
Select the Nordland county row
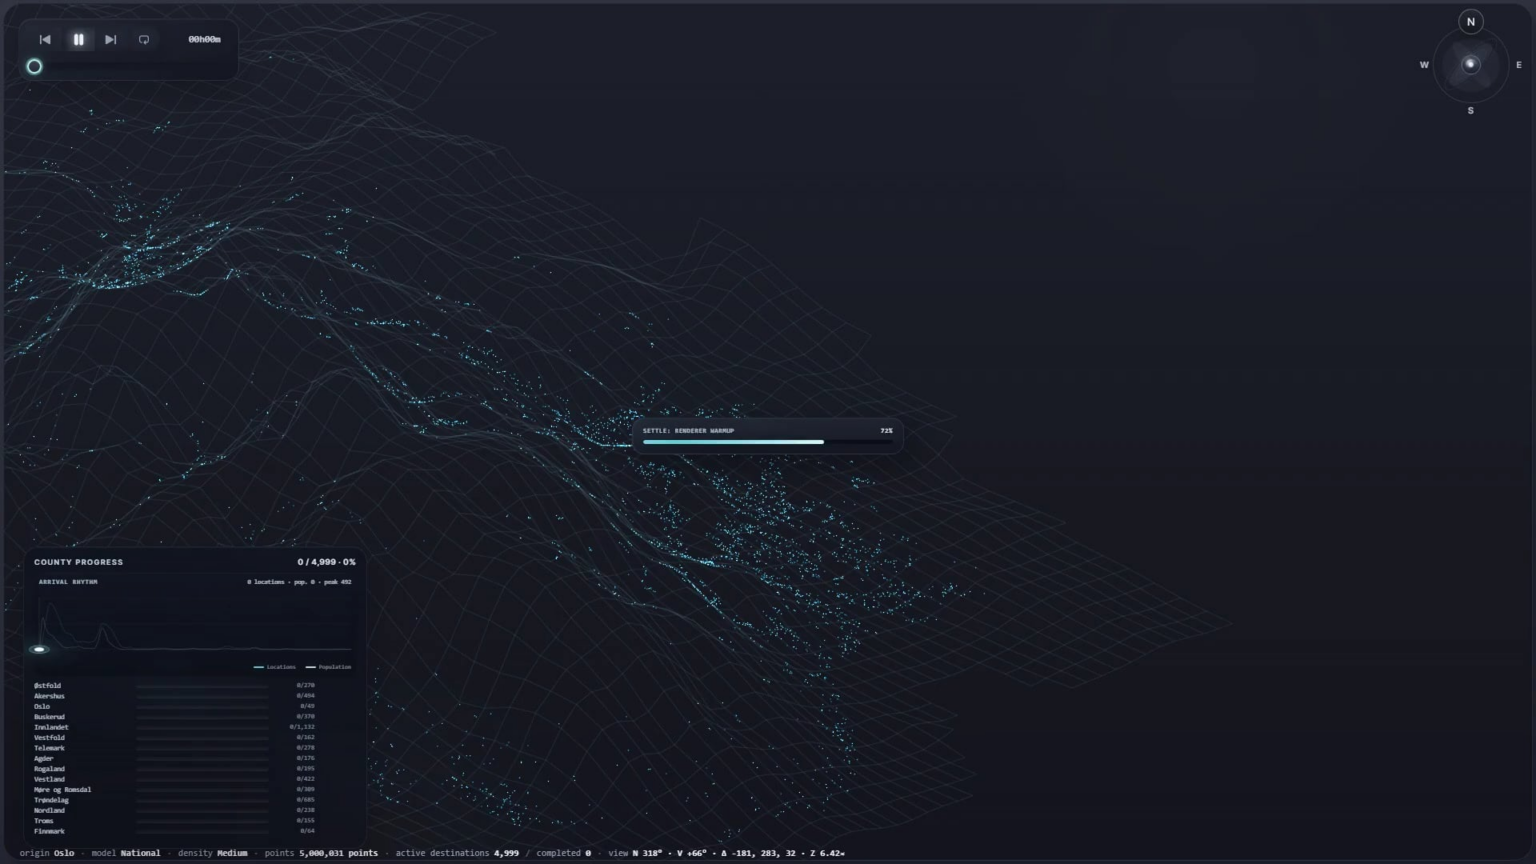tap(174, 811)
